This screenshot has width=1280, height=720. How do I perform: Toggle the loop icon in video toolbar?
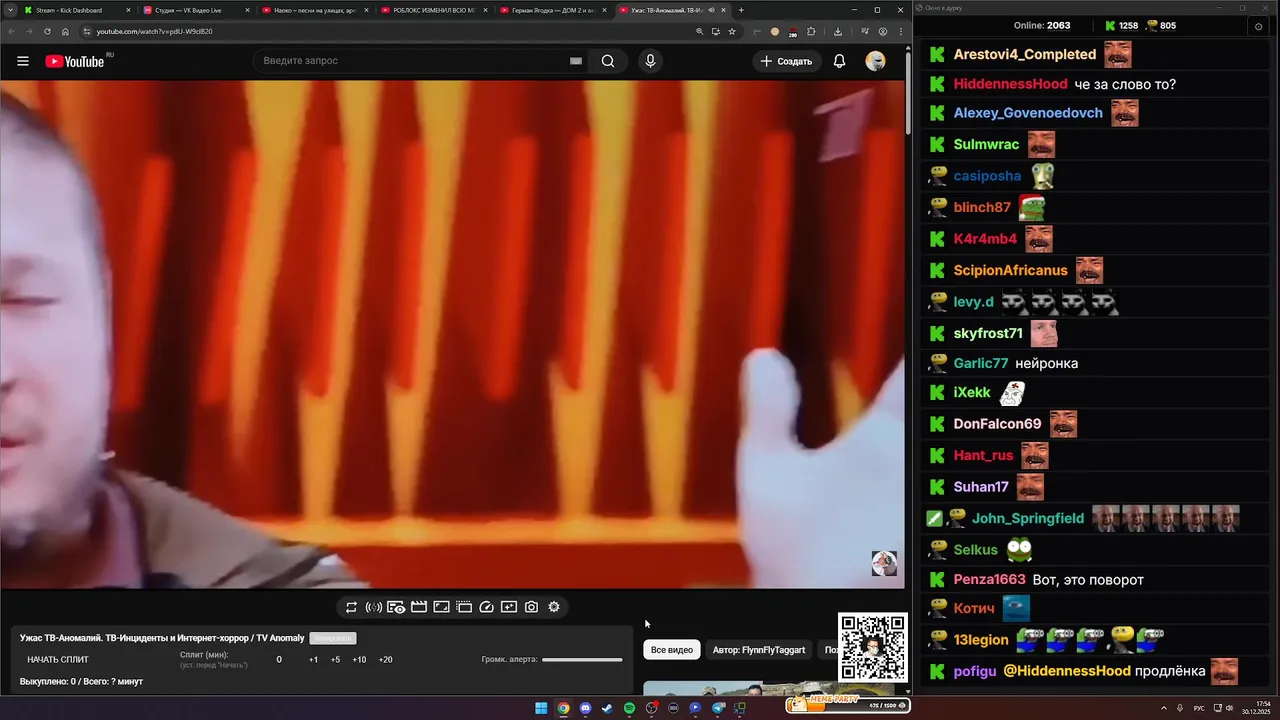coord(351,607)
